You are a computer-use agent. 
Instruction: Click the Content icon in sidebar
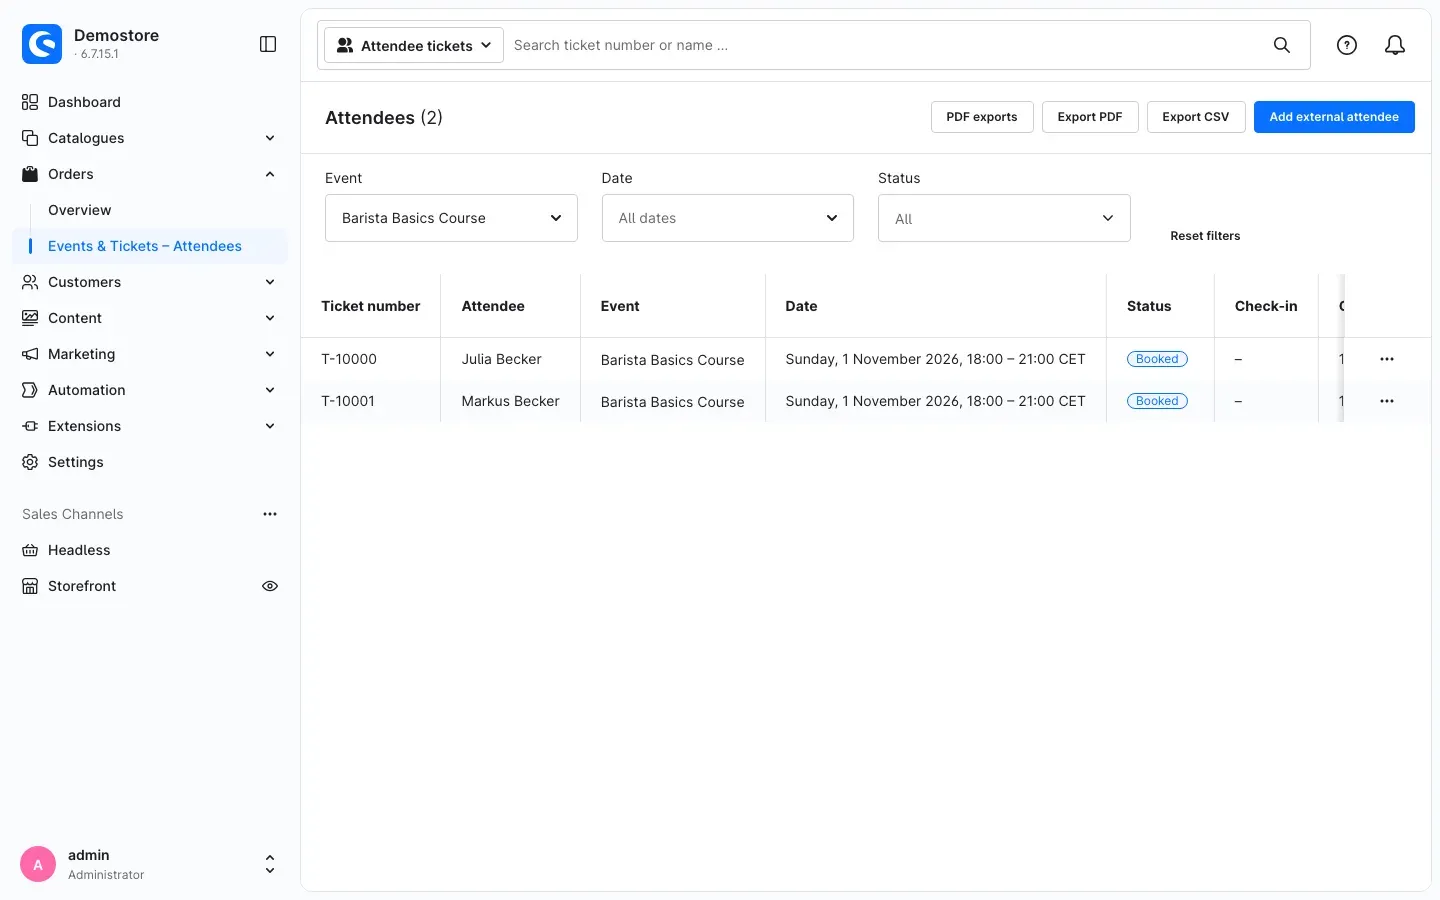[30, 318]
